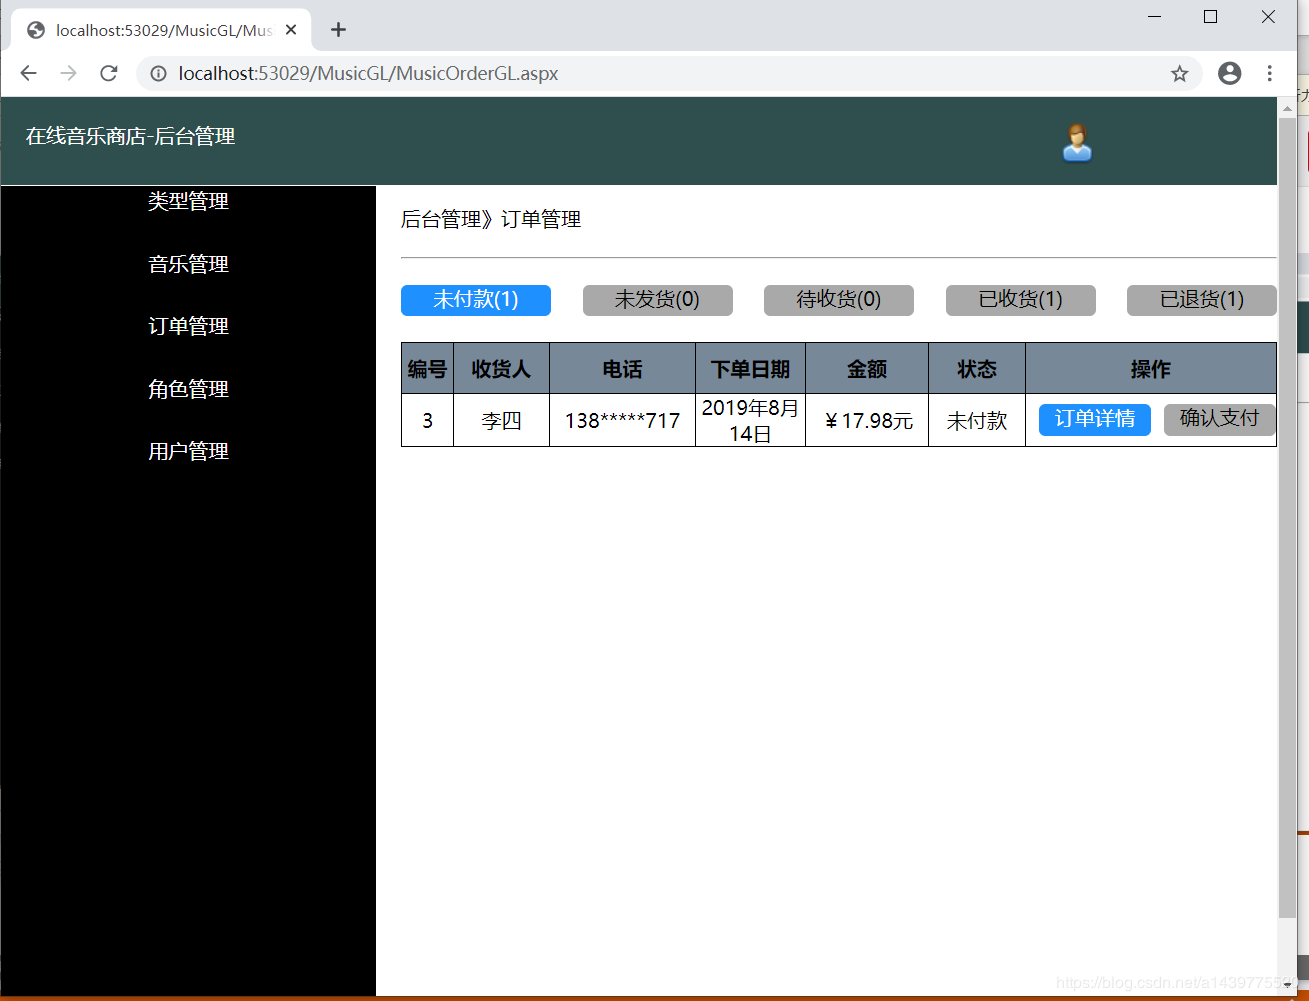Click 确认支付 for order 3
The image size is (1309, 1001).
click(x=1220, y=419)
